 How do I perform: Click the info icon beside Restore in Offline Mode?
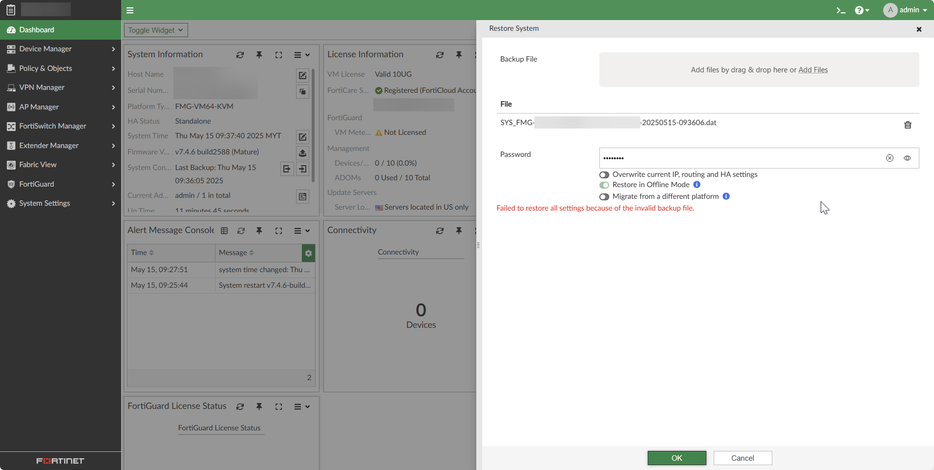pos(697,185)
